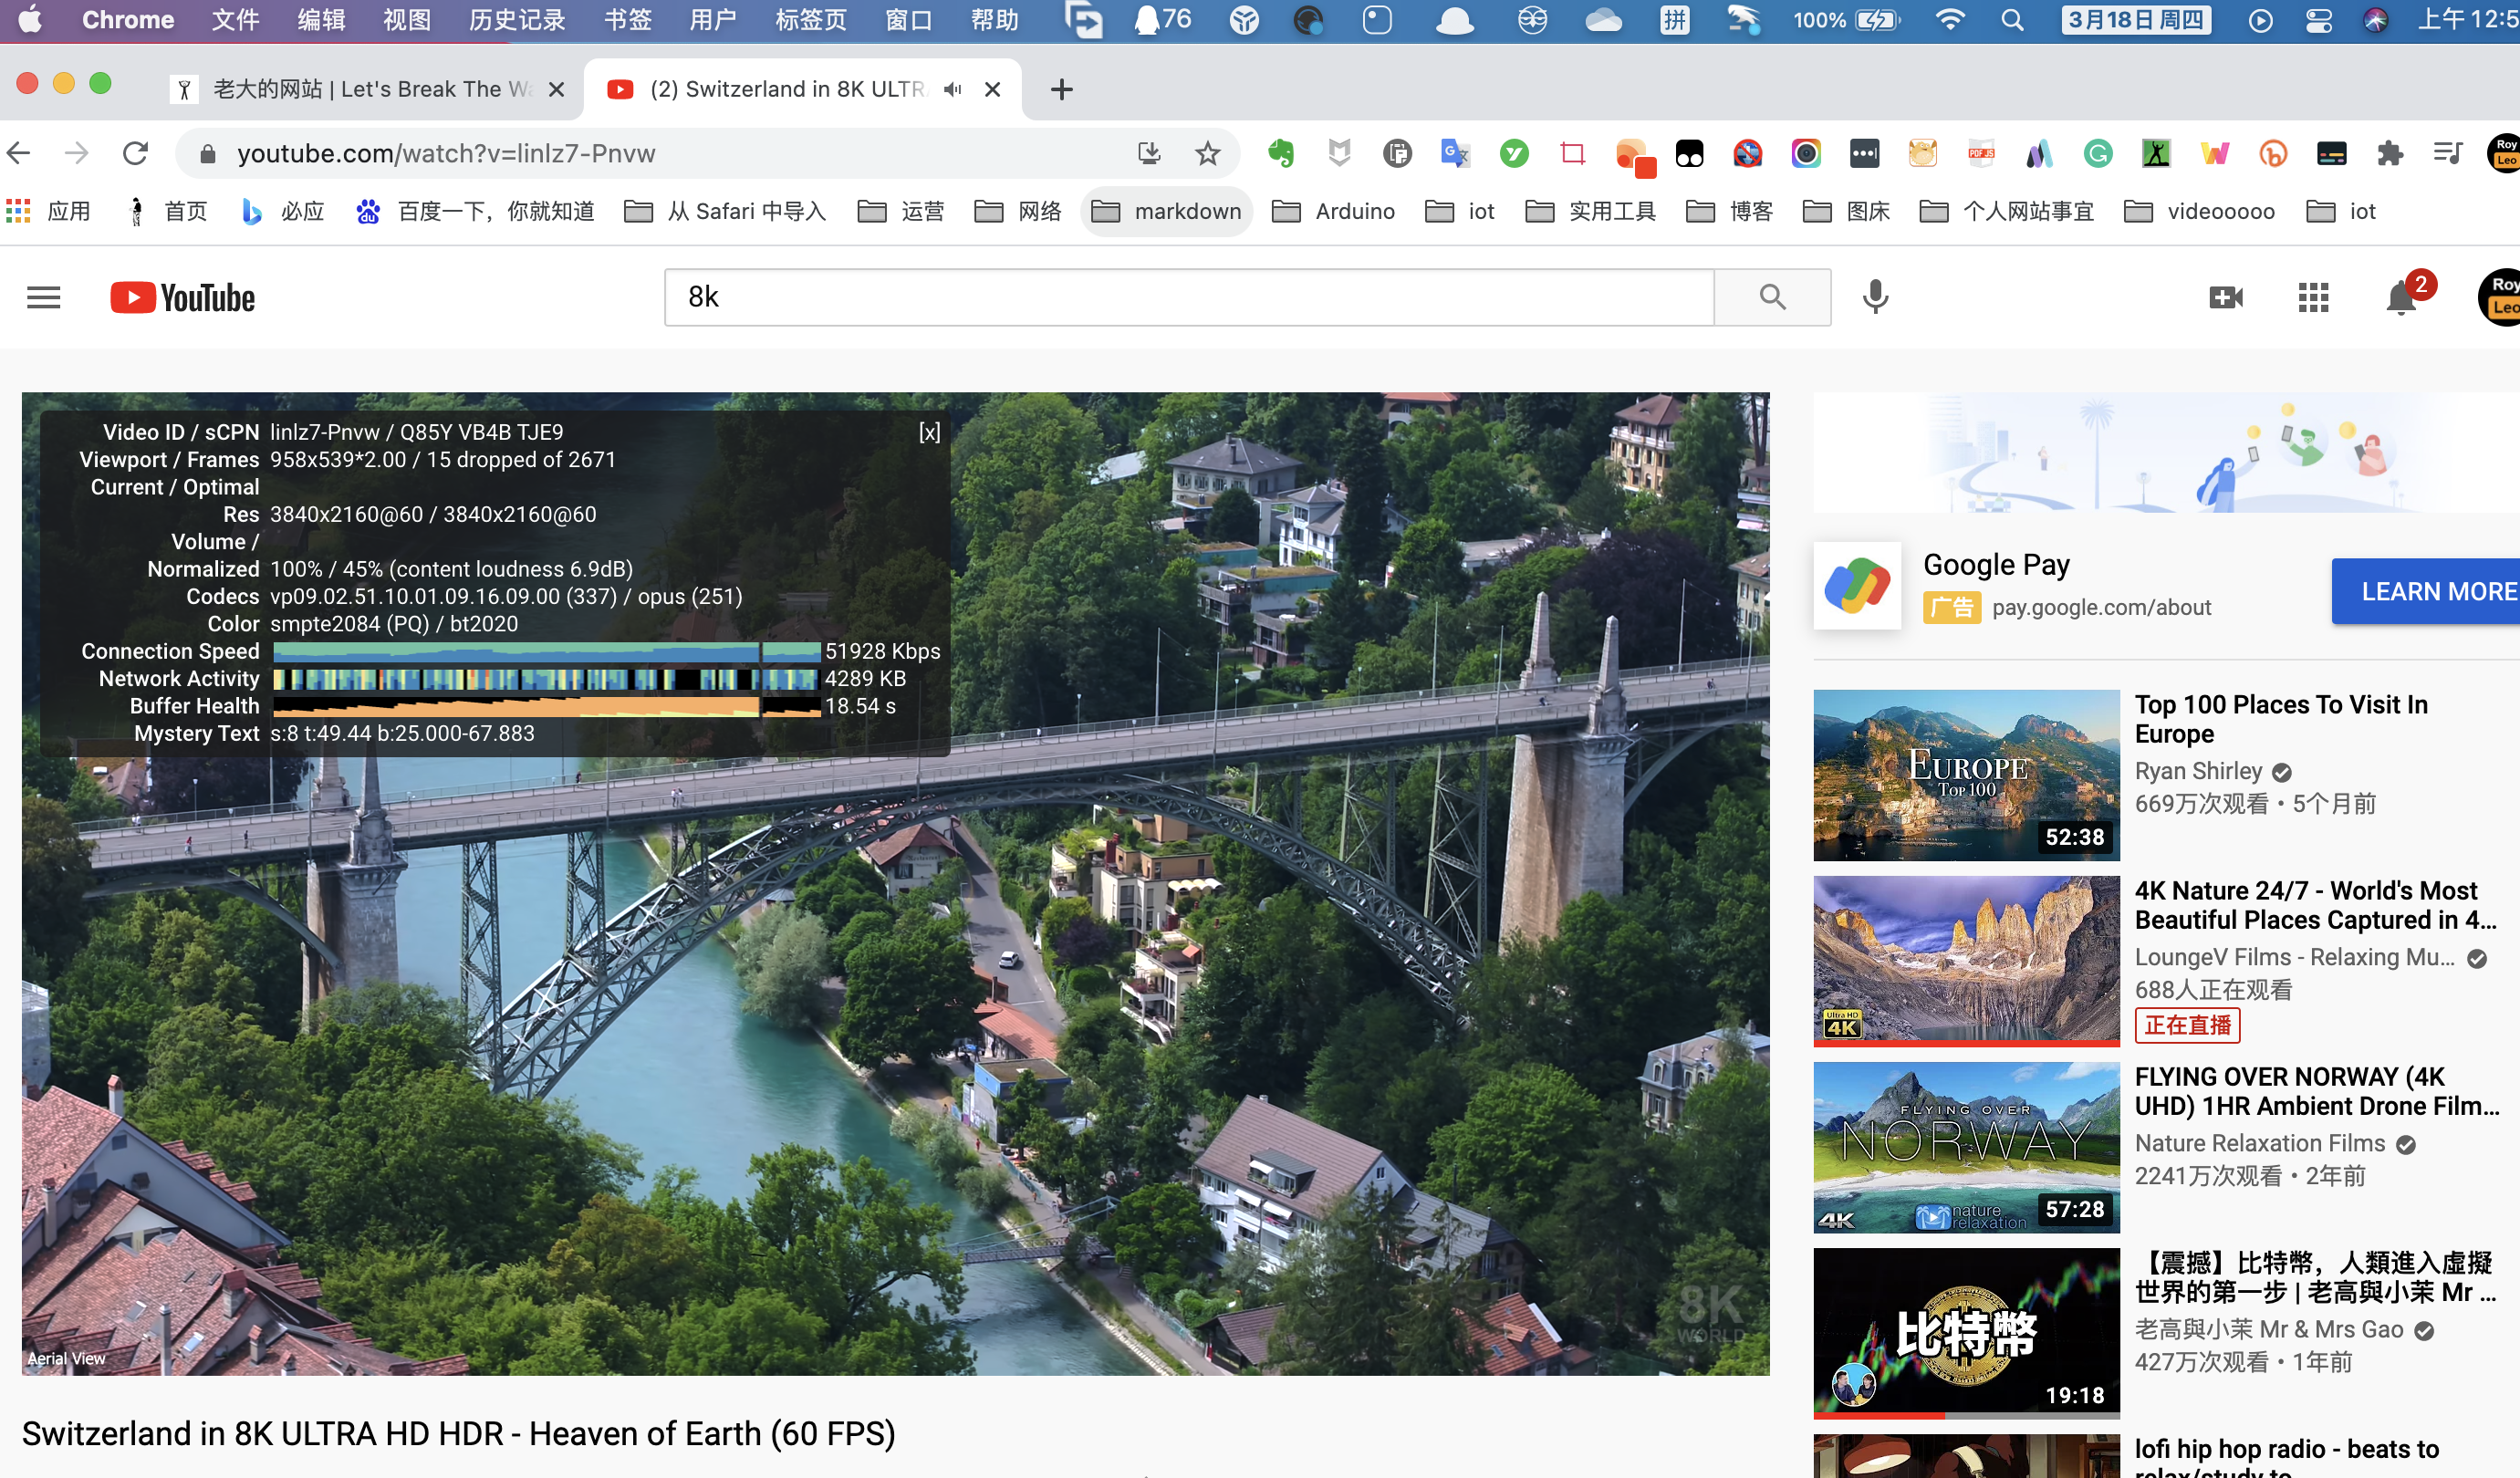2520x1478 pixels.
Task: Open the 文件 menu
Action: pos(235,20)
